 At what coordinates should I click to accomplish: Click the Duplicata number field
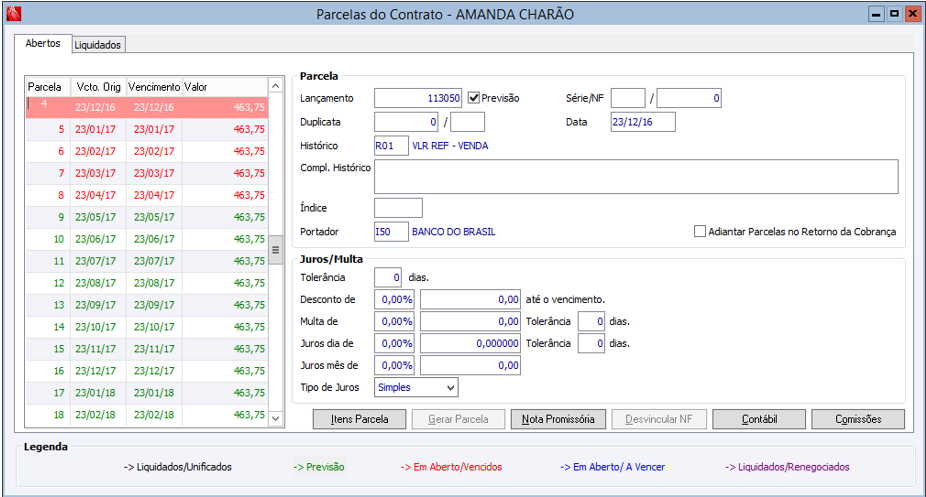pyautogui.click(x=406, y=122)
